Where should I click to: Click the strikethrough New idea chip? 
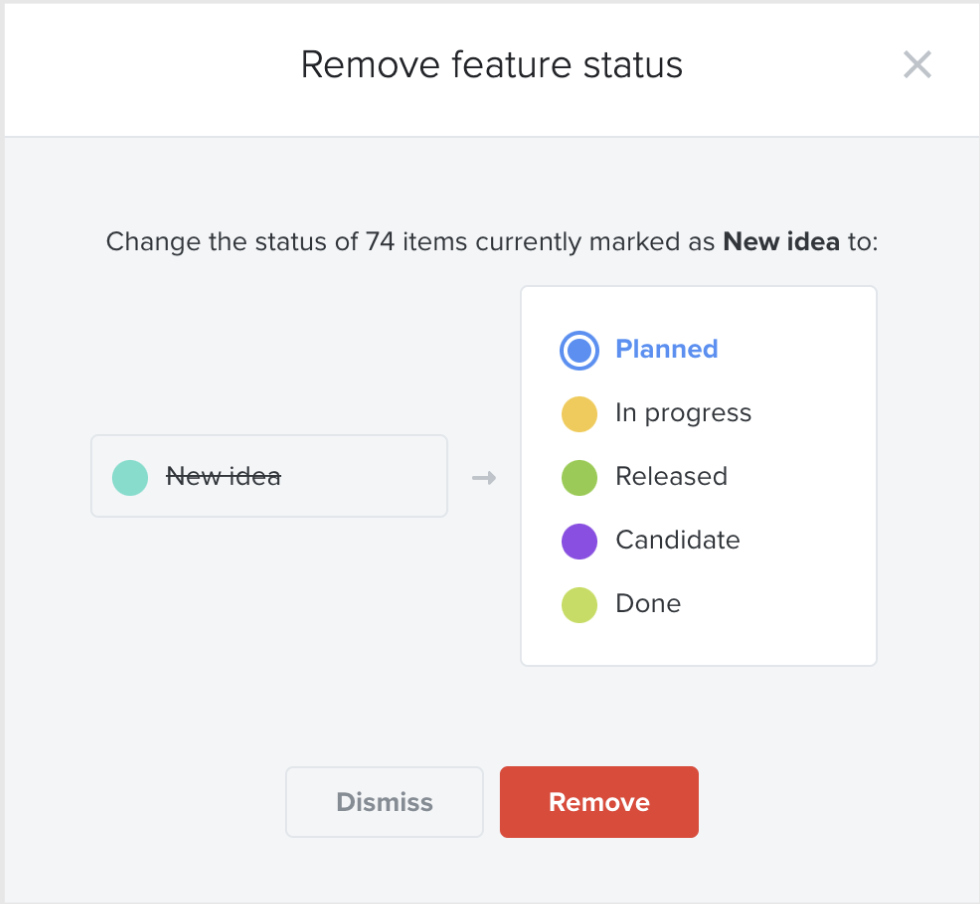(x=269, y=476)
